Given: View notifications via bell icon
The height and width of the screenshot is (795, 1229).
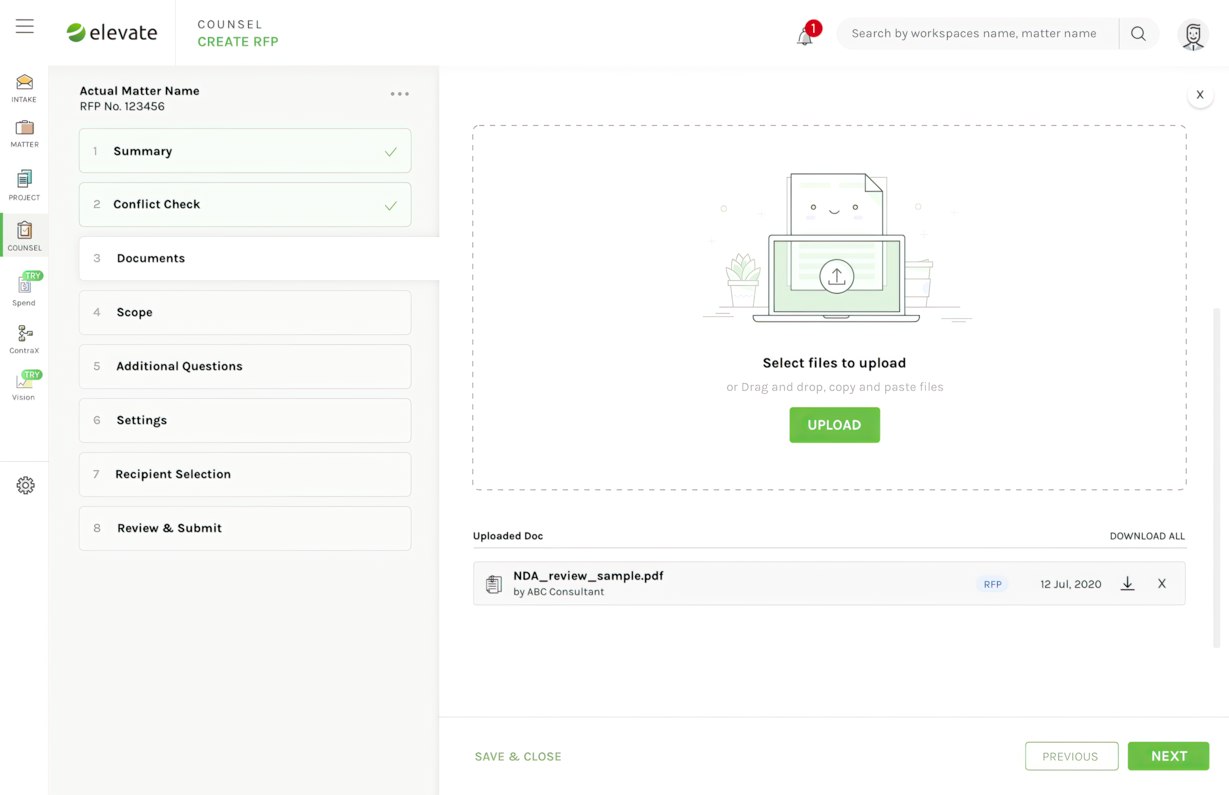Looking at the screenshot, I should coord(806,34).
